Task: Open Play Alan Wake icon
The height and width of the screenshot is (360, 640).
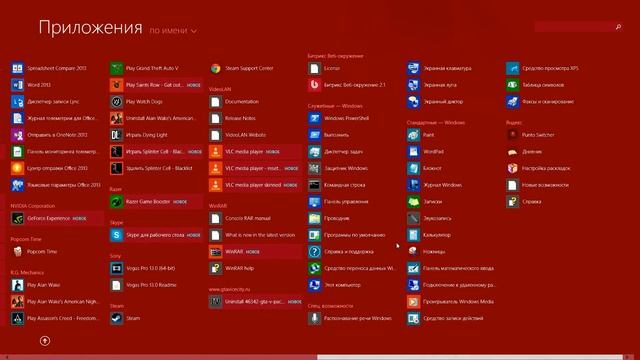Action: [x=18, y=285]
